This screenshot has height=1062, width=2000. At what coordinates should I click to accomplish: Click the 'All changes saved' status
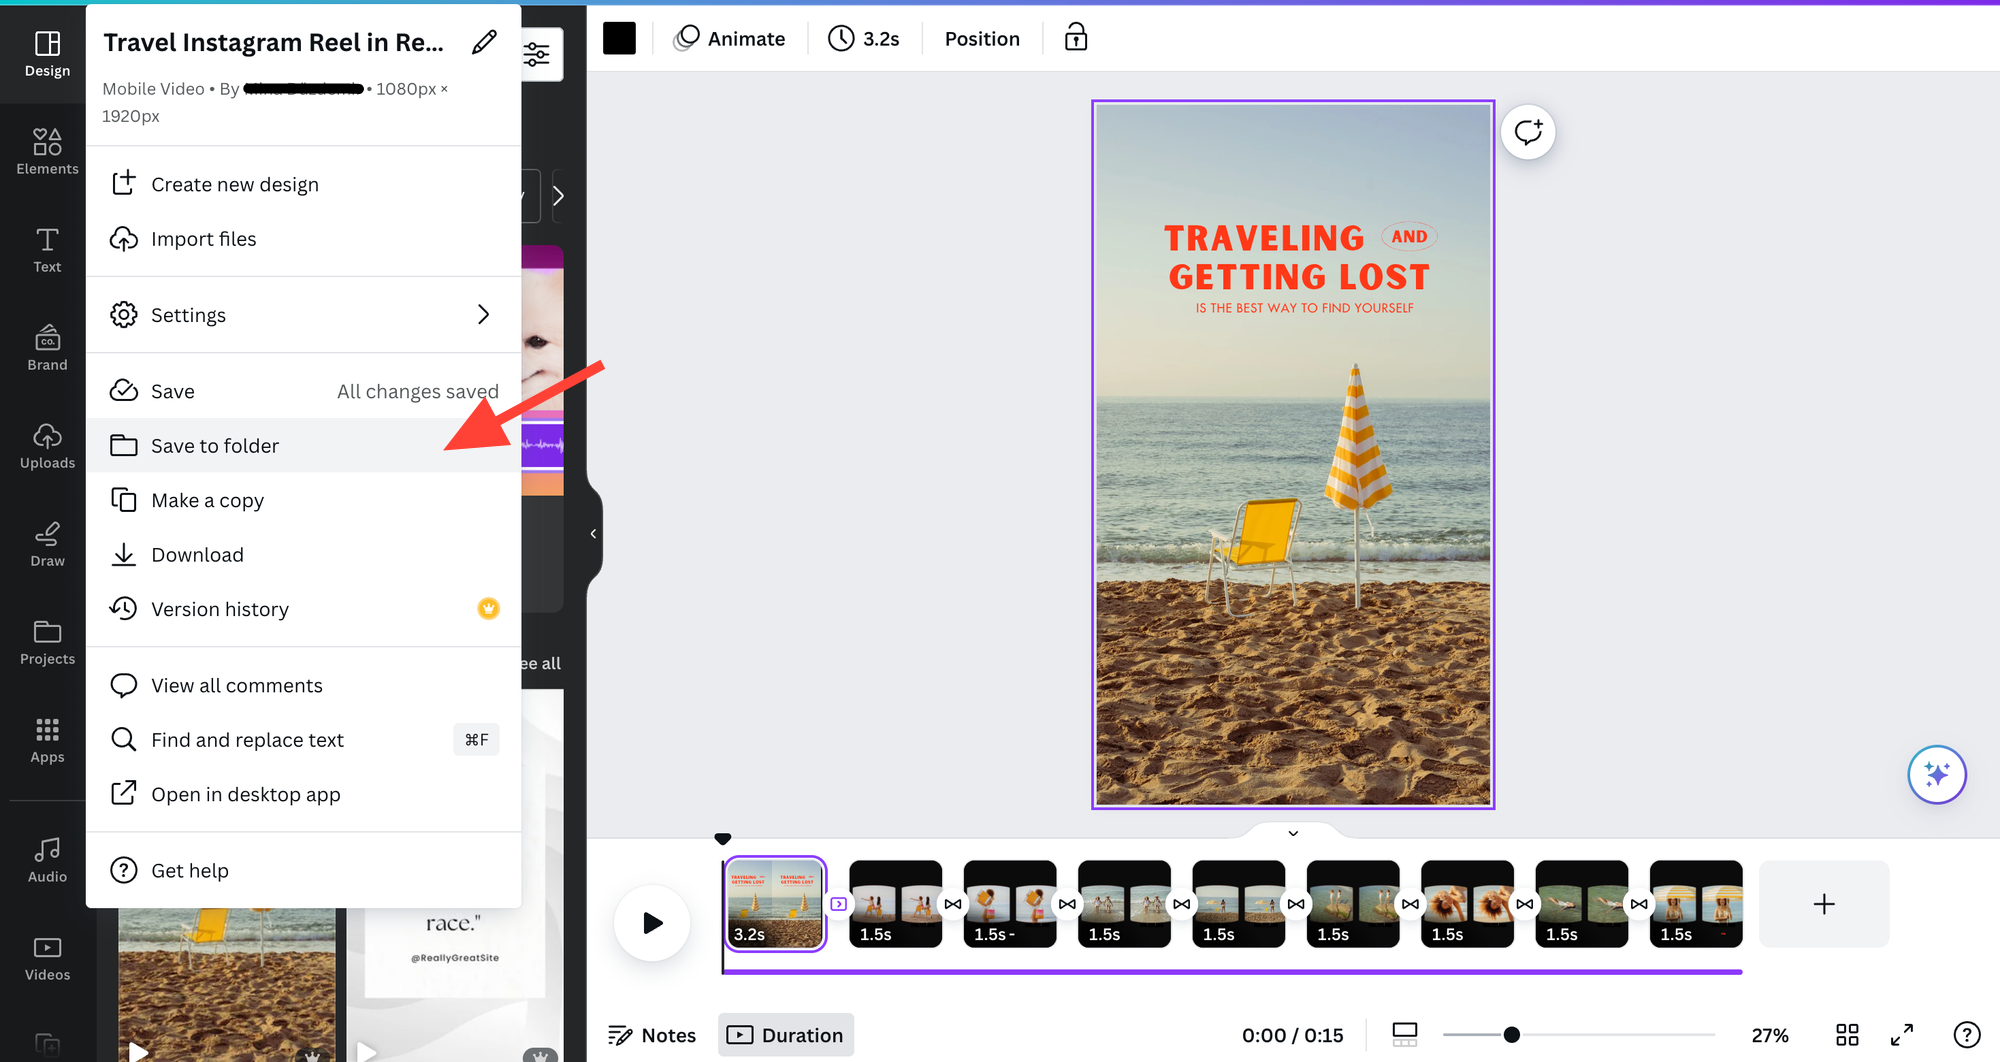point(418,391)
